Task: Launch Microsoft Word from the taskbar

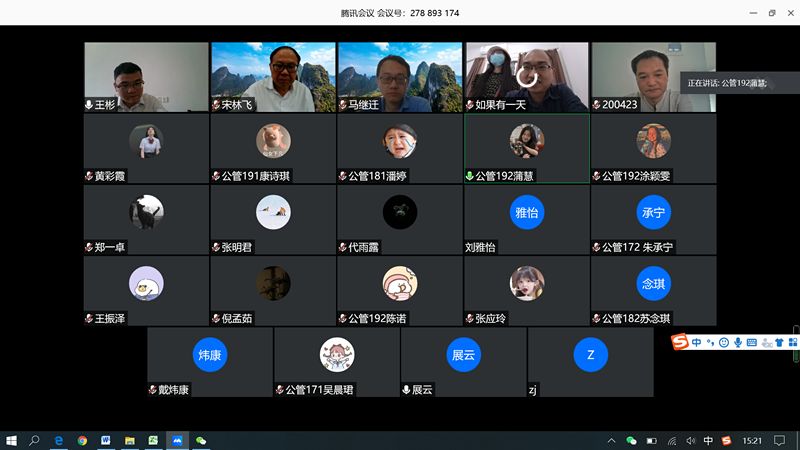Action: (105, 440)
